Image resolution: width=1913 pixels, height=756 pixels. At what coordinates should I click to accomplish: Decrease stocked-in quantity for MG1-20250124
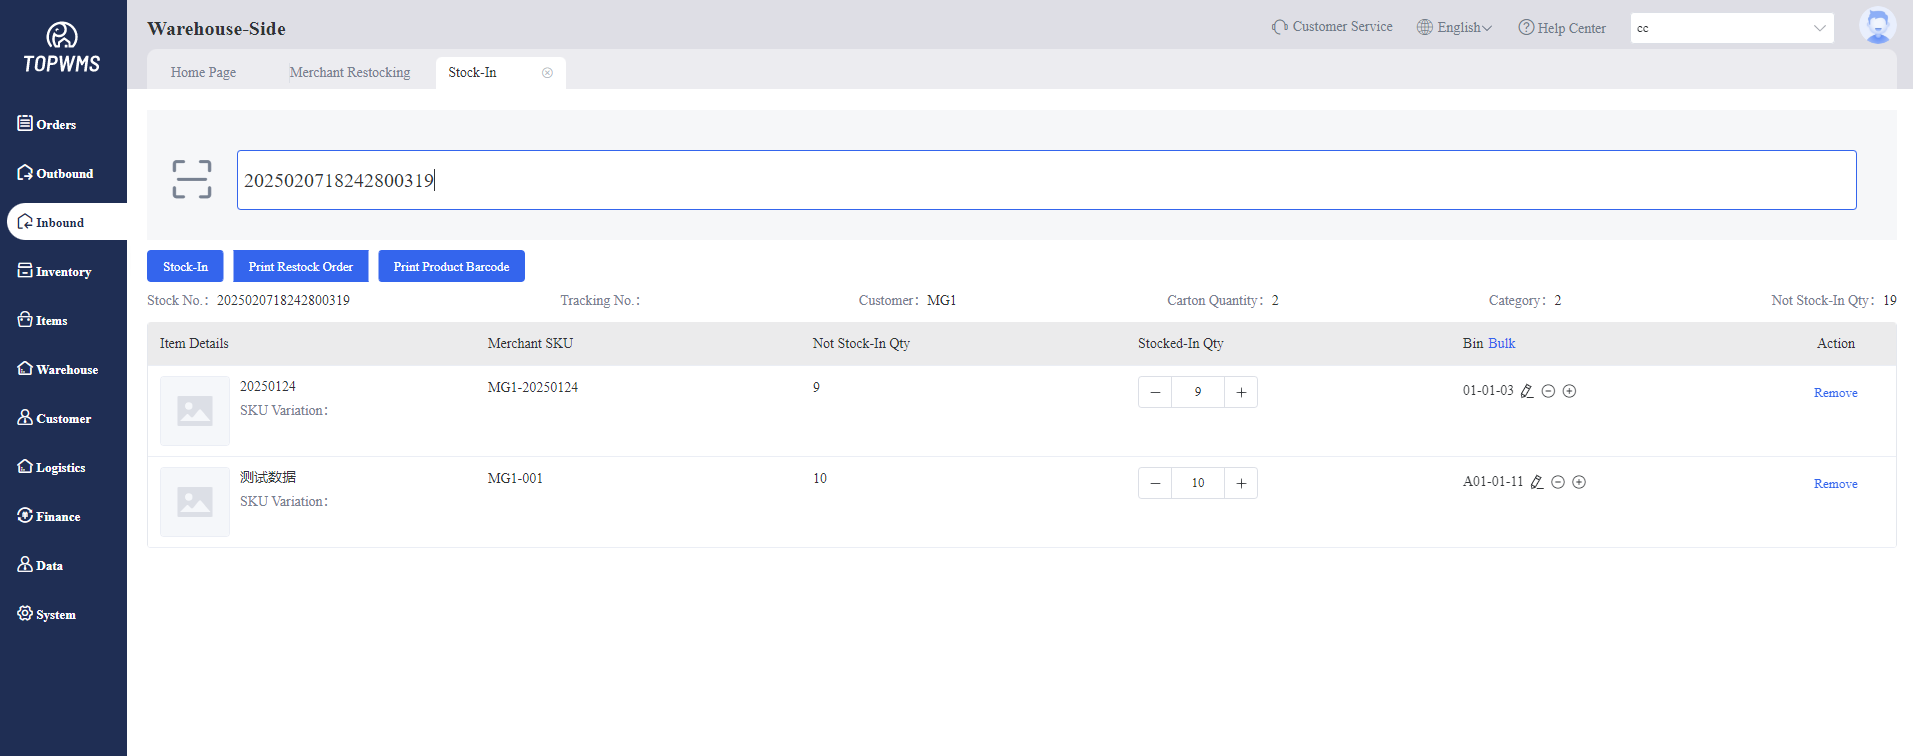click(1155, 392)
